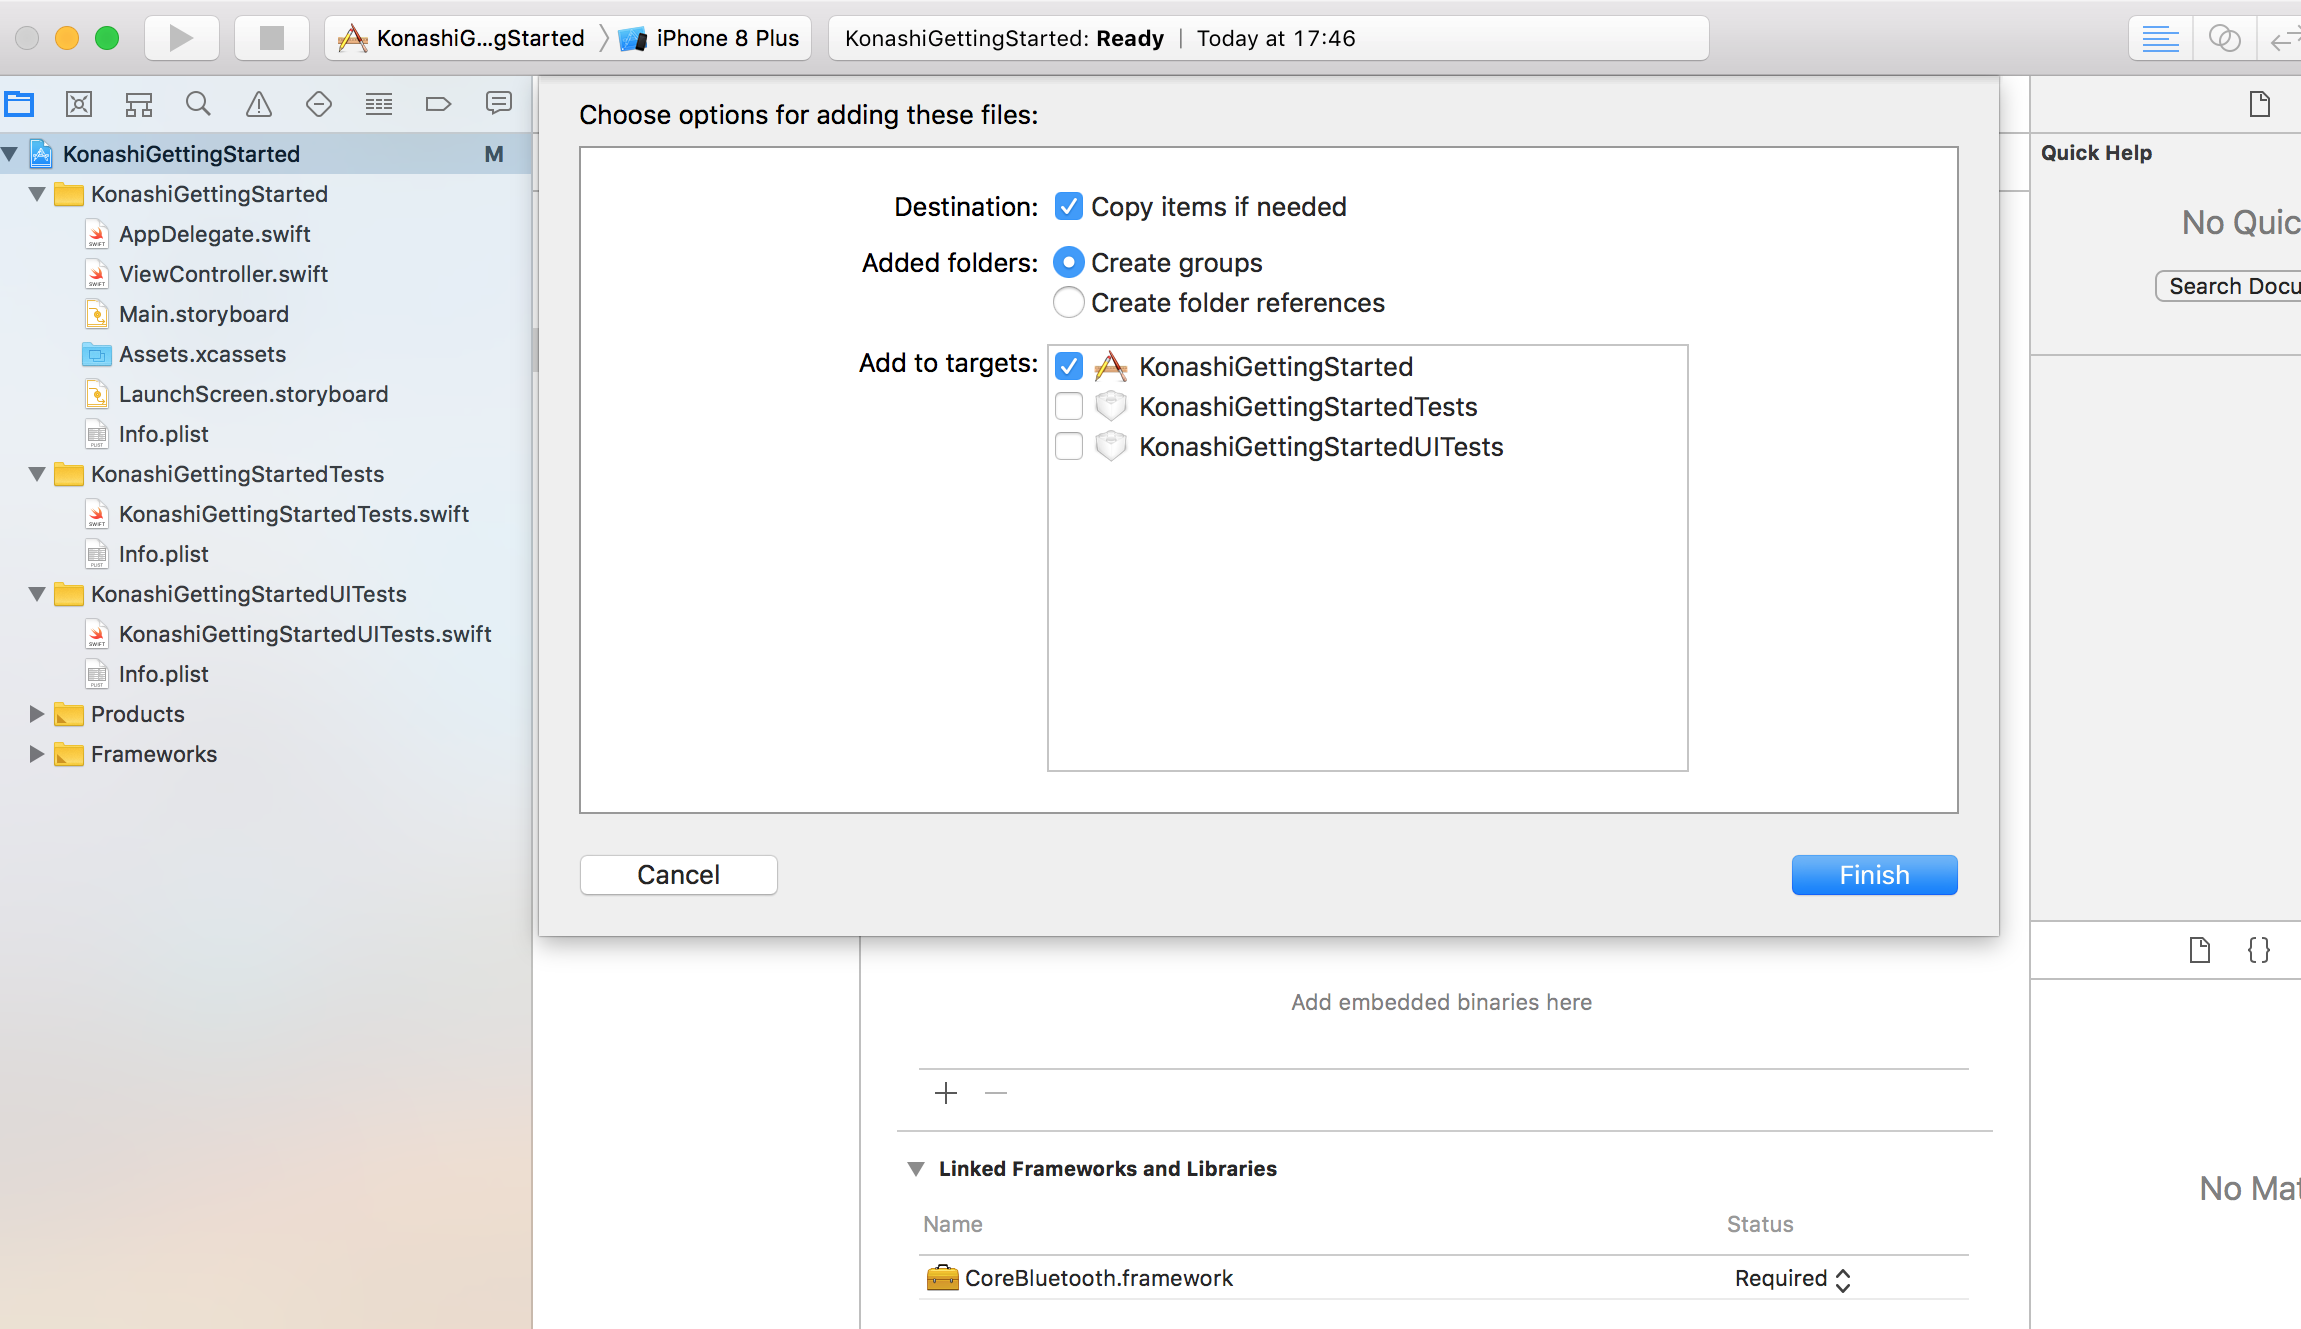
Task: Uncheck Copy items if needed
Action: pyautogui.click(x=1069, y=207)
